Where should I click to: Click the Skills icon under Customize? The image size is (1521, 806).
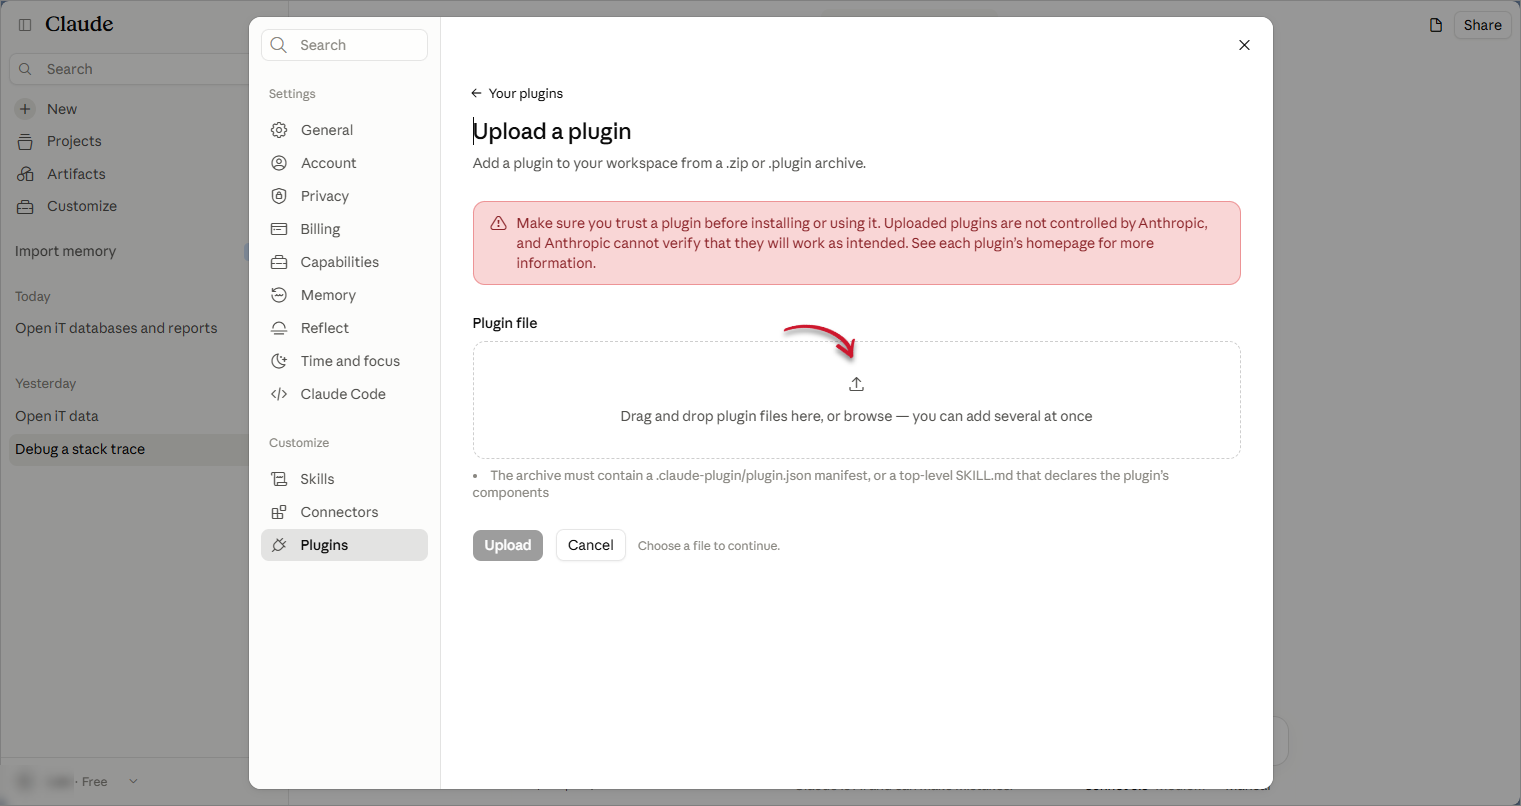279,479
